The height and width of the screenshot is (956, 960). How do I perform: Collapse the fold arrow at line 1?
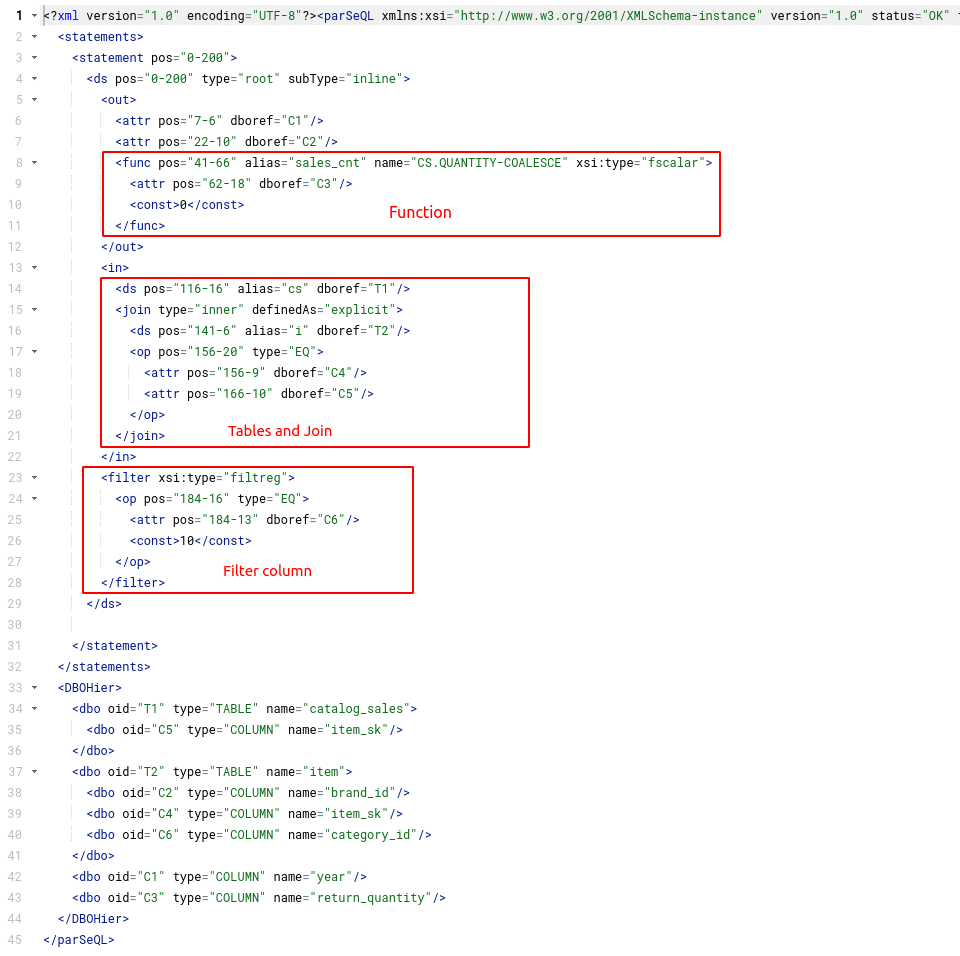click(x=34, y=16)
